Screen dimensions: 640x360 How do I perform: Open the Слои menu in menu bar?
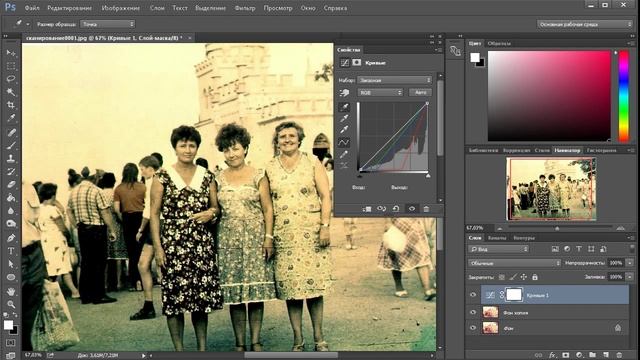pyautogui.click(x=157, y=8)
